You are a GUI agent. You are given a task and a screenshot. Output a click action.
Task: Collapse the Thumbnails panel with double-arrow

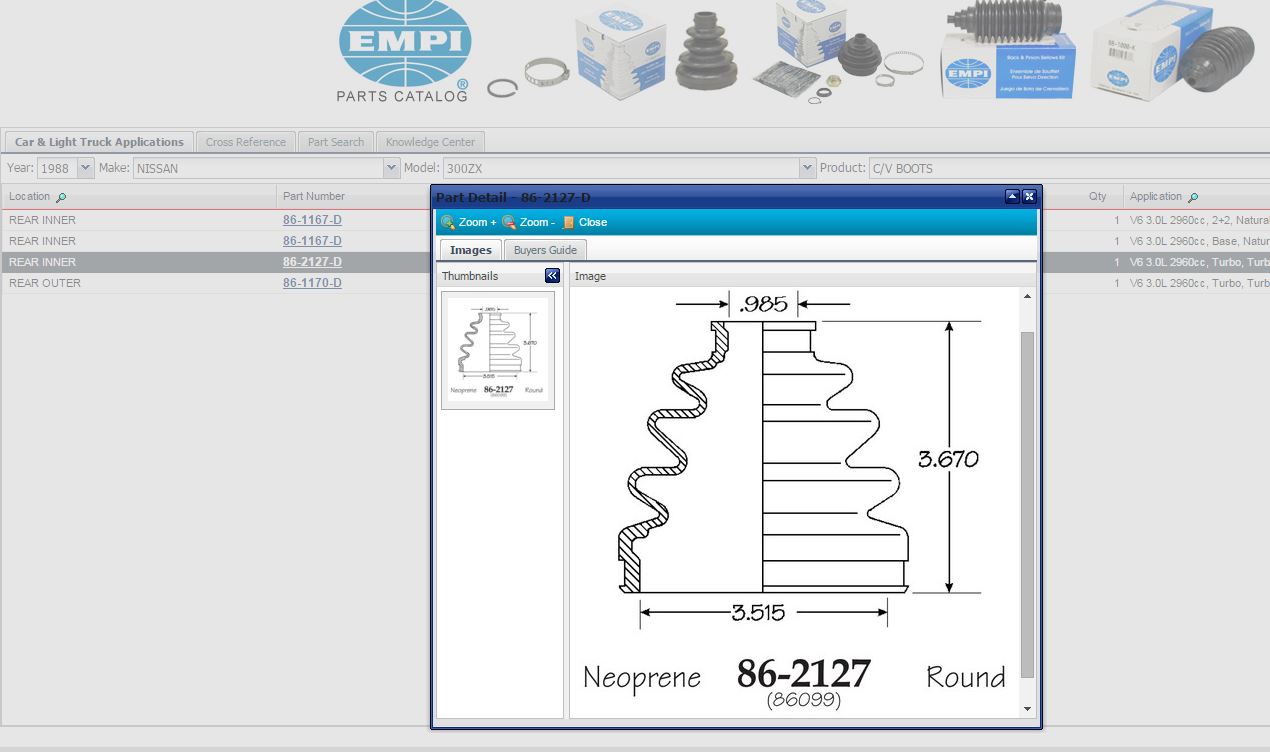tap(552, 275)
